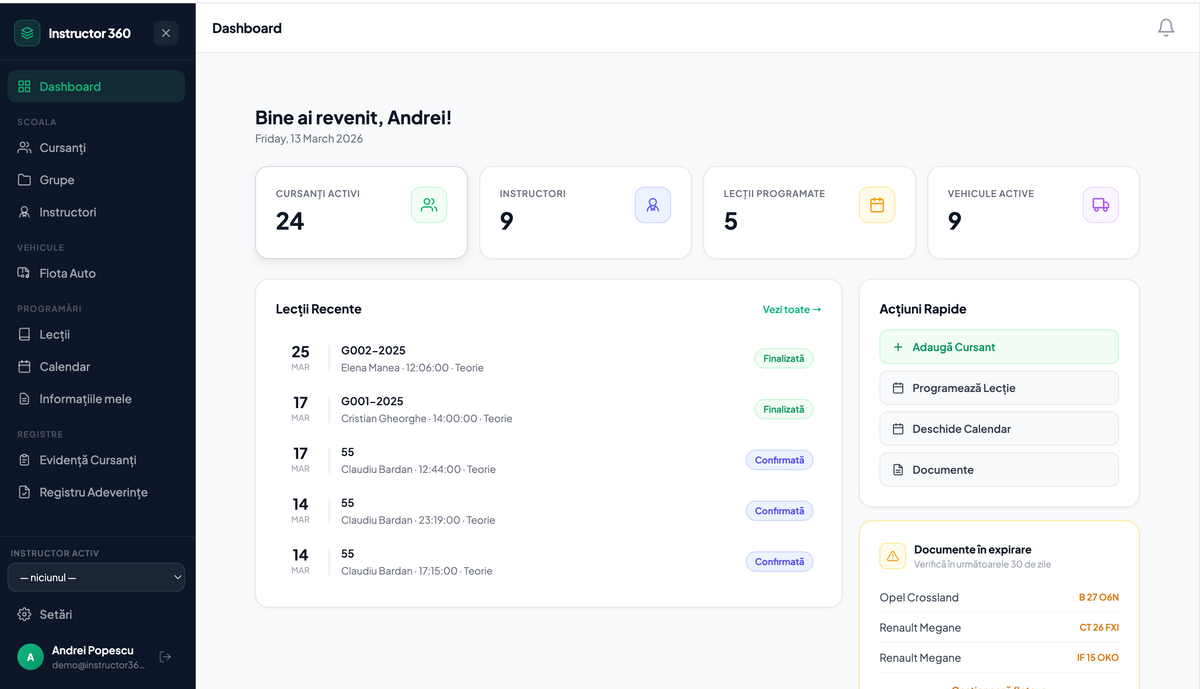Select the Opel Crossland expiring document row

(998, 598)
